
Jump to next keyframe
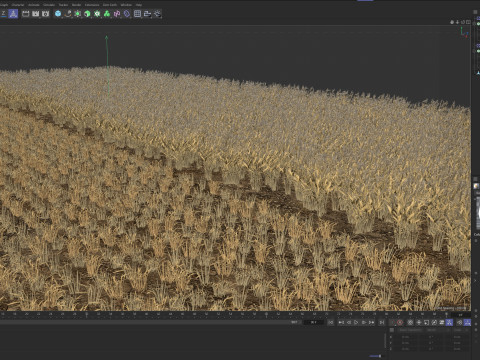[371, 322]
